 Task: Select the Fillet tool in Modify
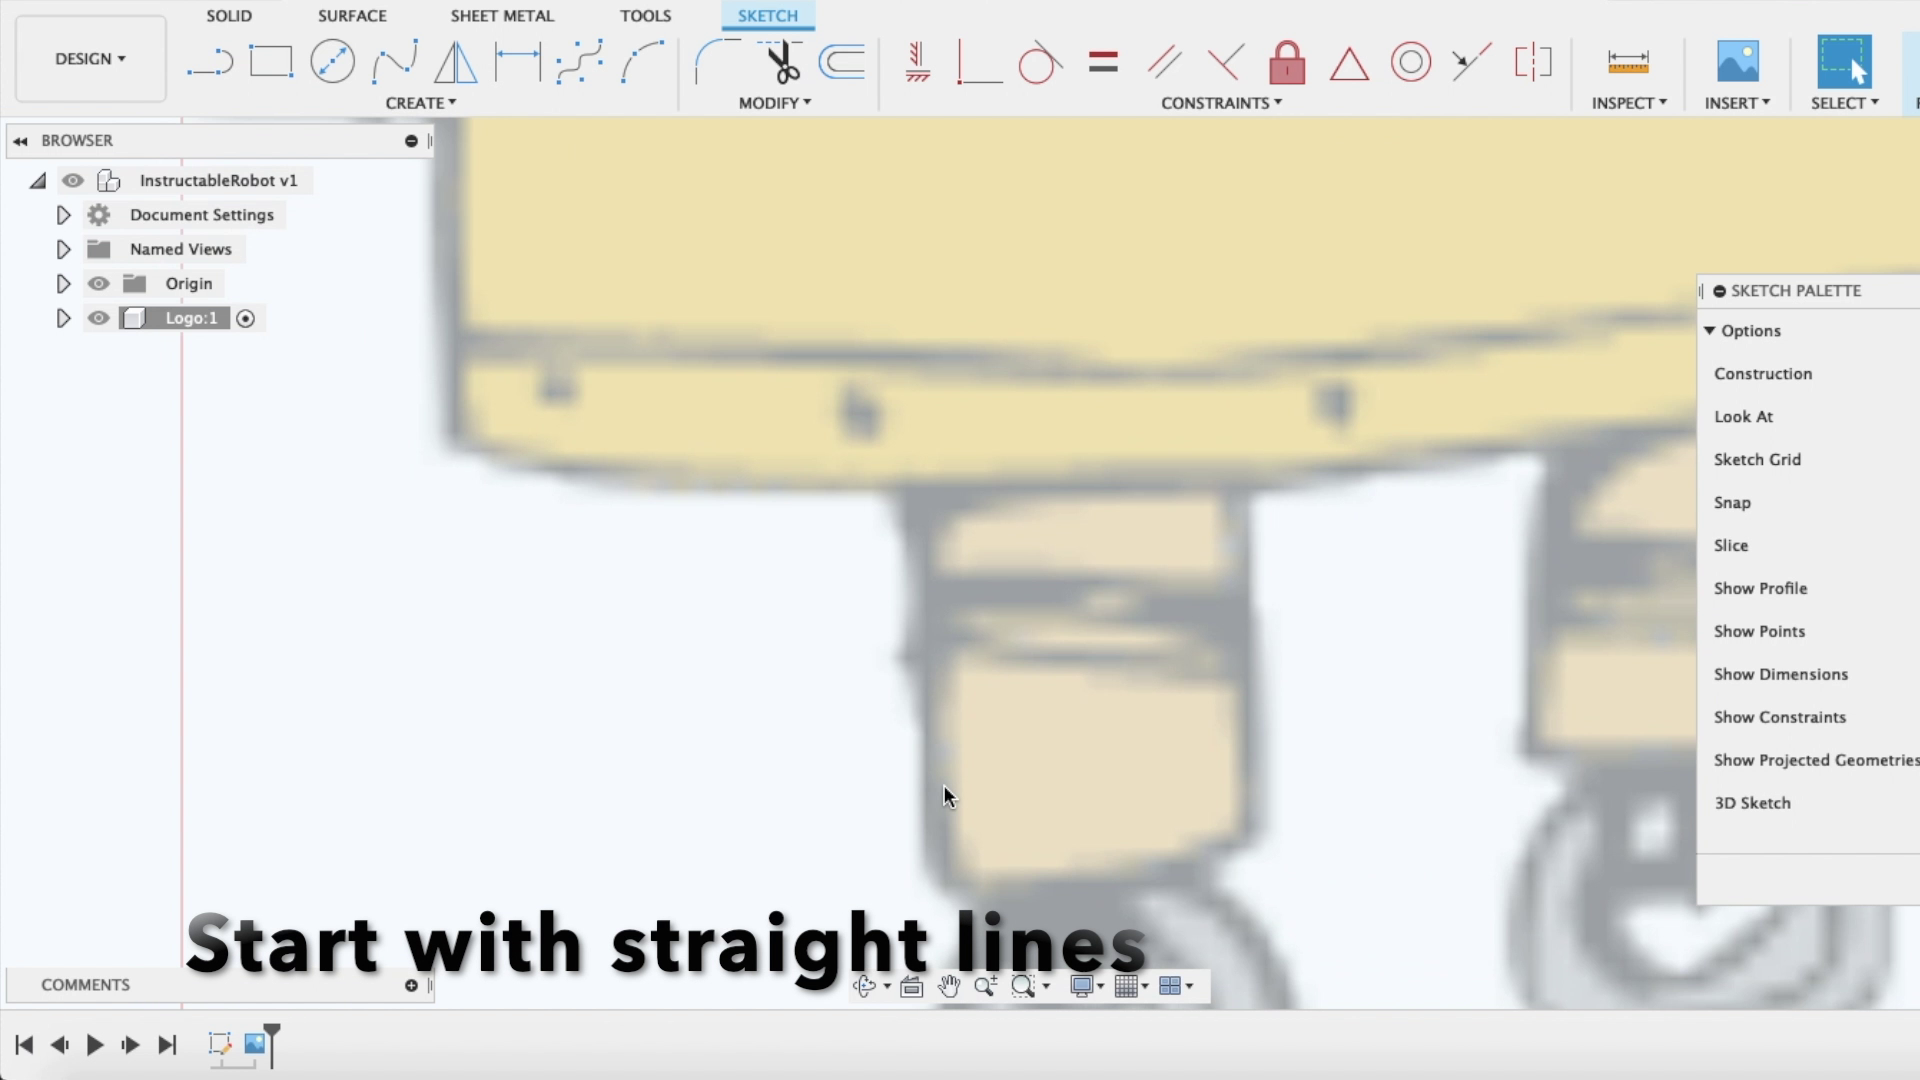(x=712, y=62)
